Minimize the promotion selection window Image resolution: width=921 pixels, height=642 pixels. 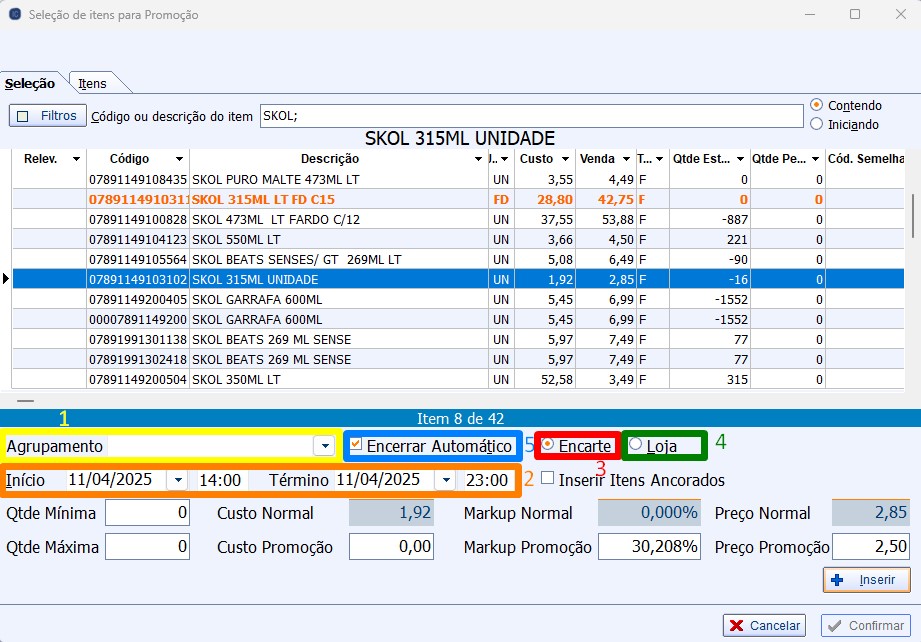(810, 14)
